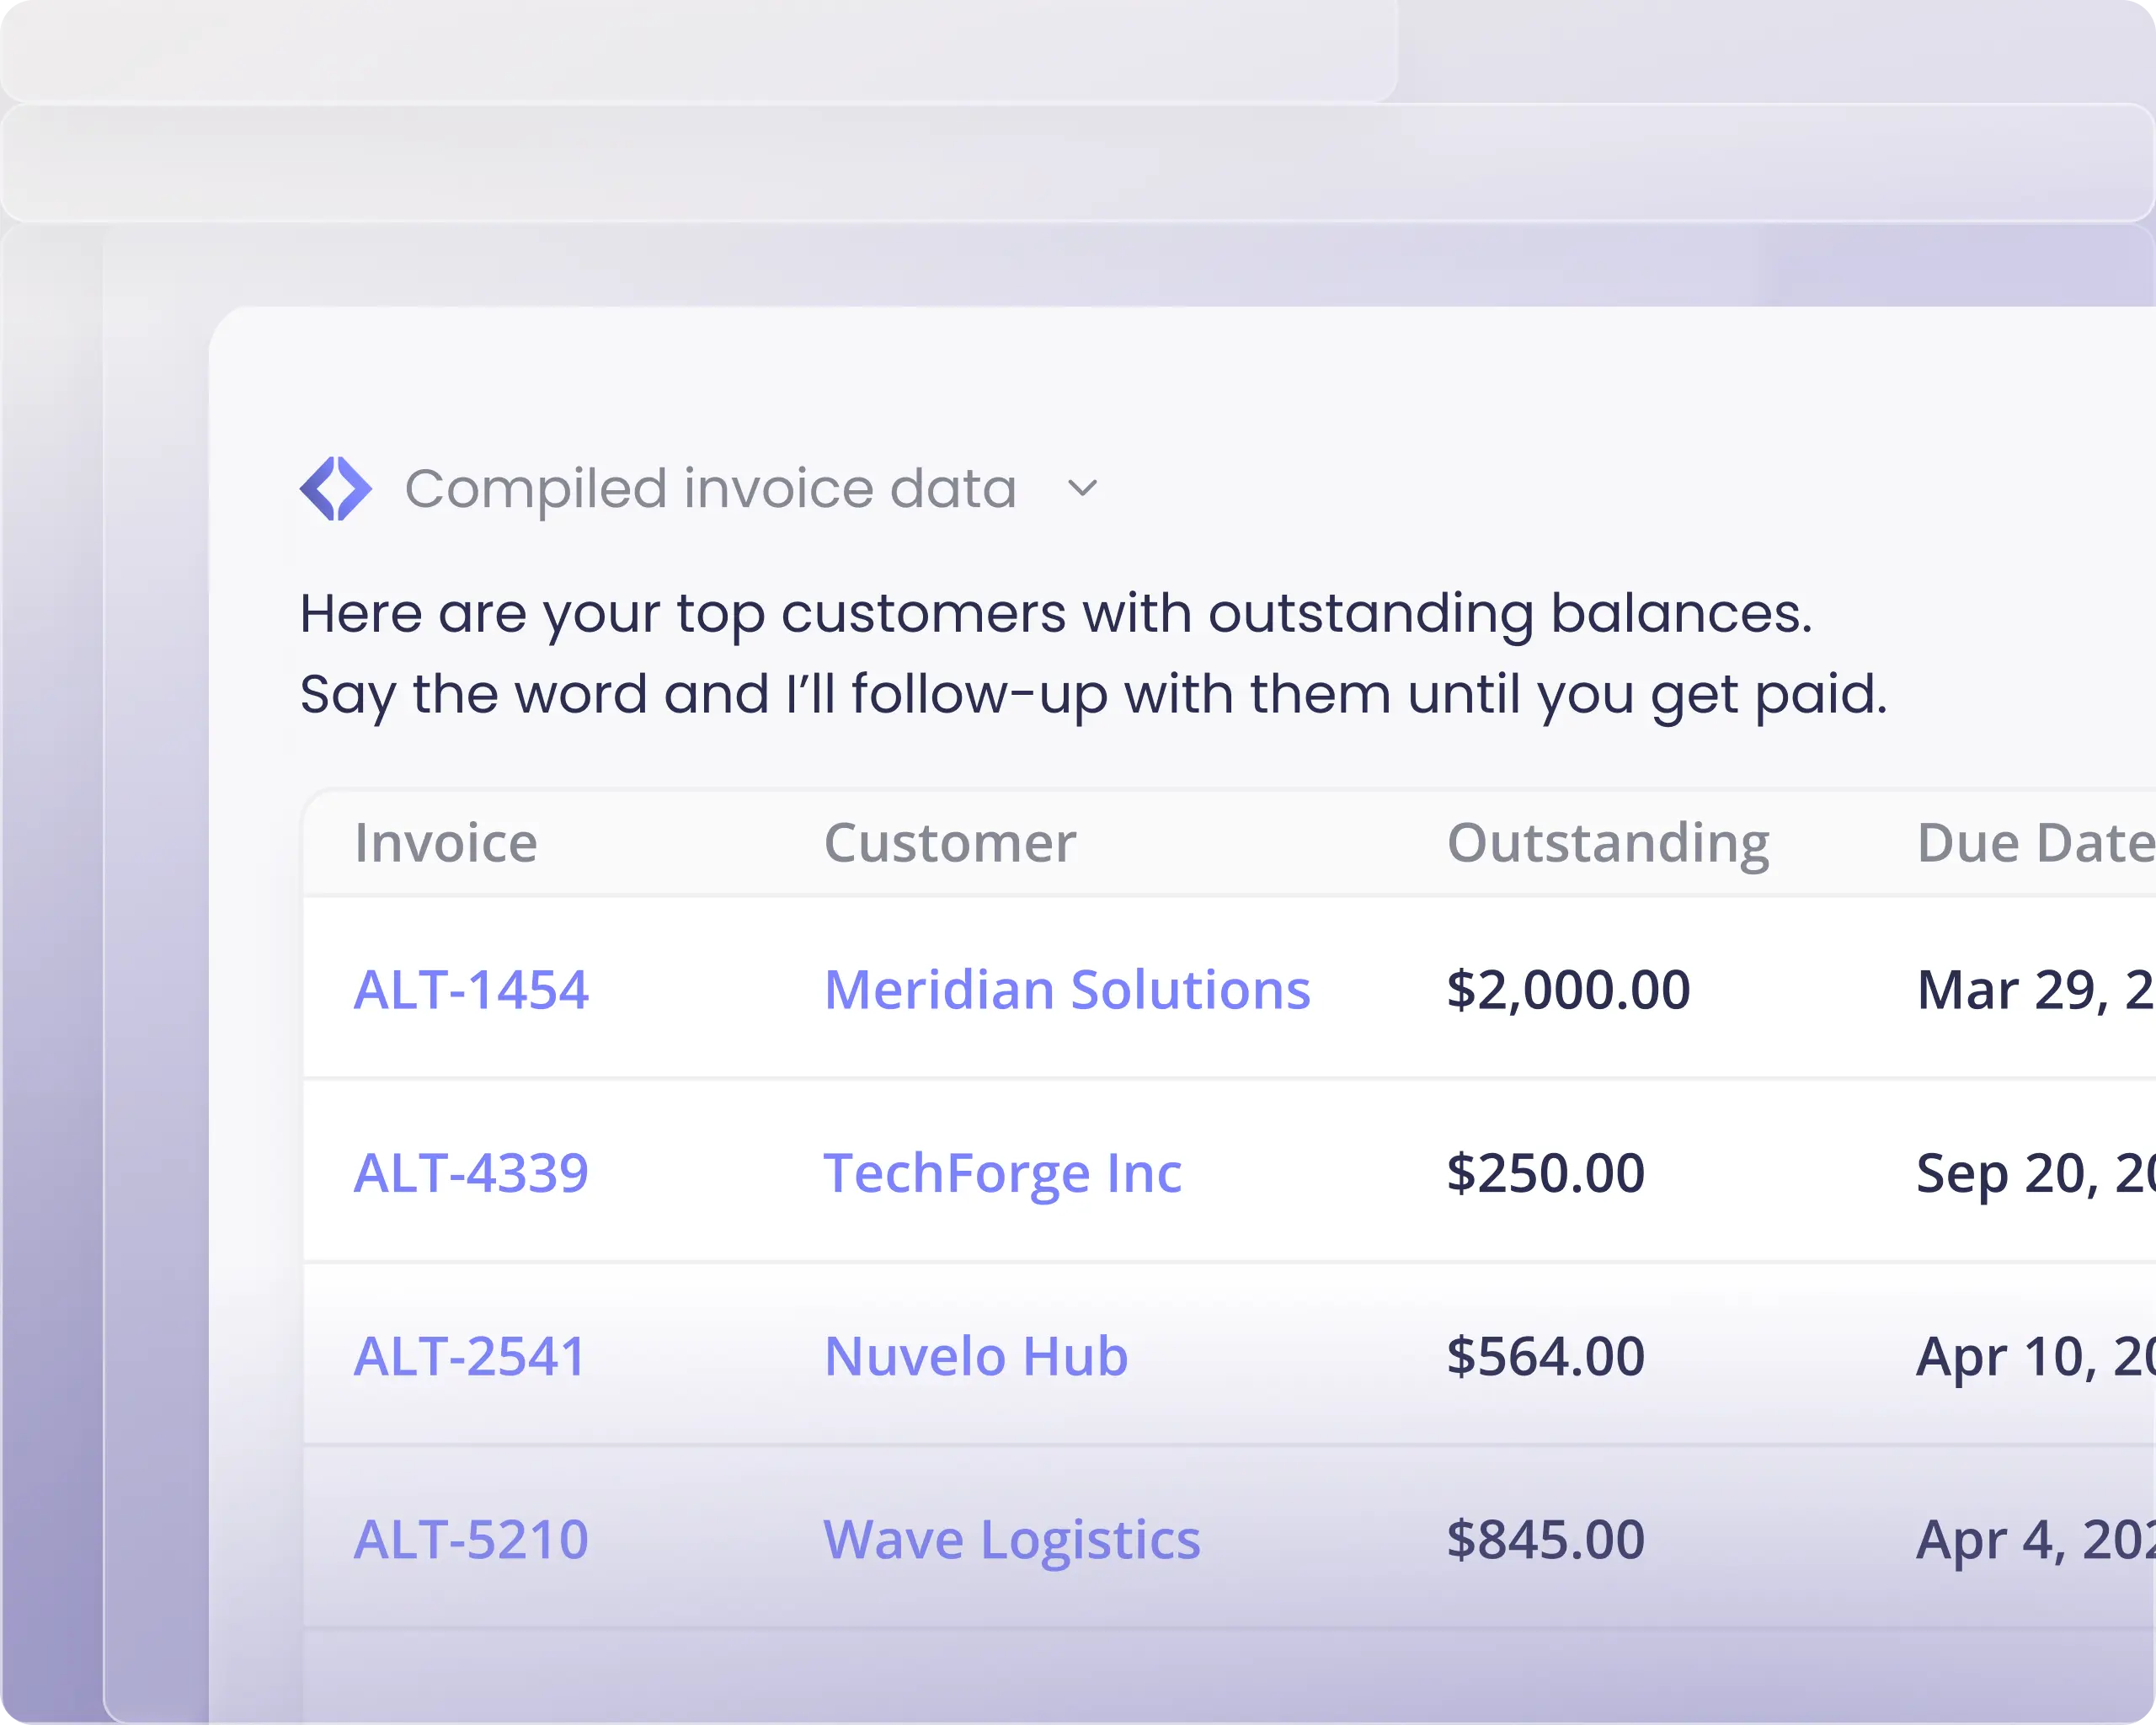Image resolution: width=2156 pixels, height=1725 pixels.
Task: Click the Mar 29 due date cell
Action: (x=2036, y=990)
